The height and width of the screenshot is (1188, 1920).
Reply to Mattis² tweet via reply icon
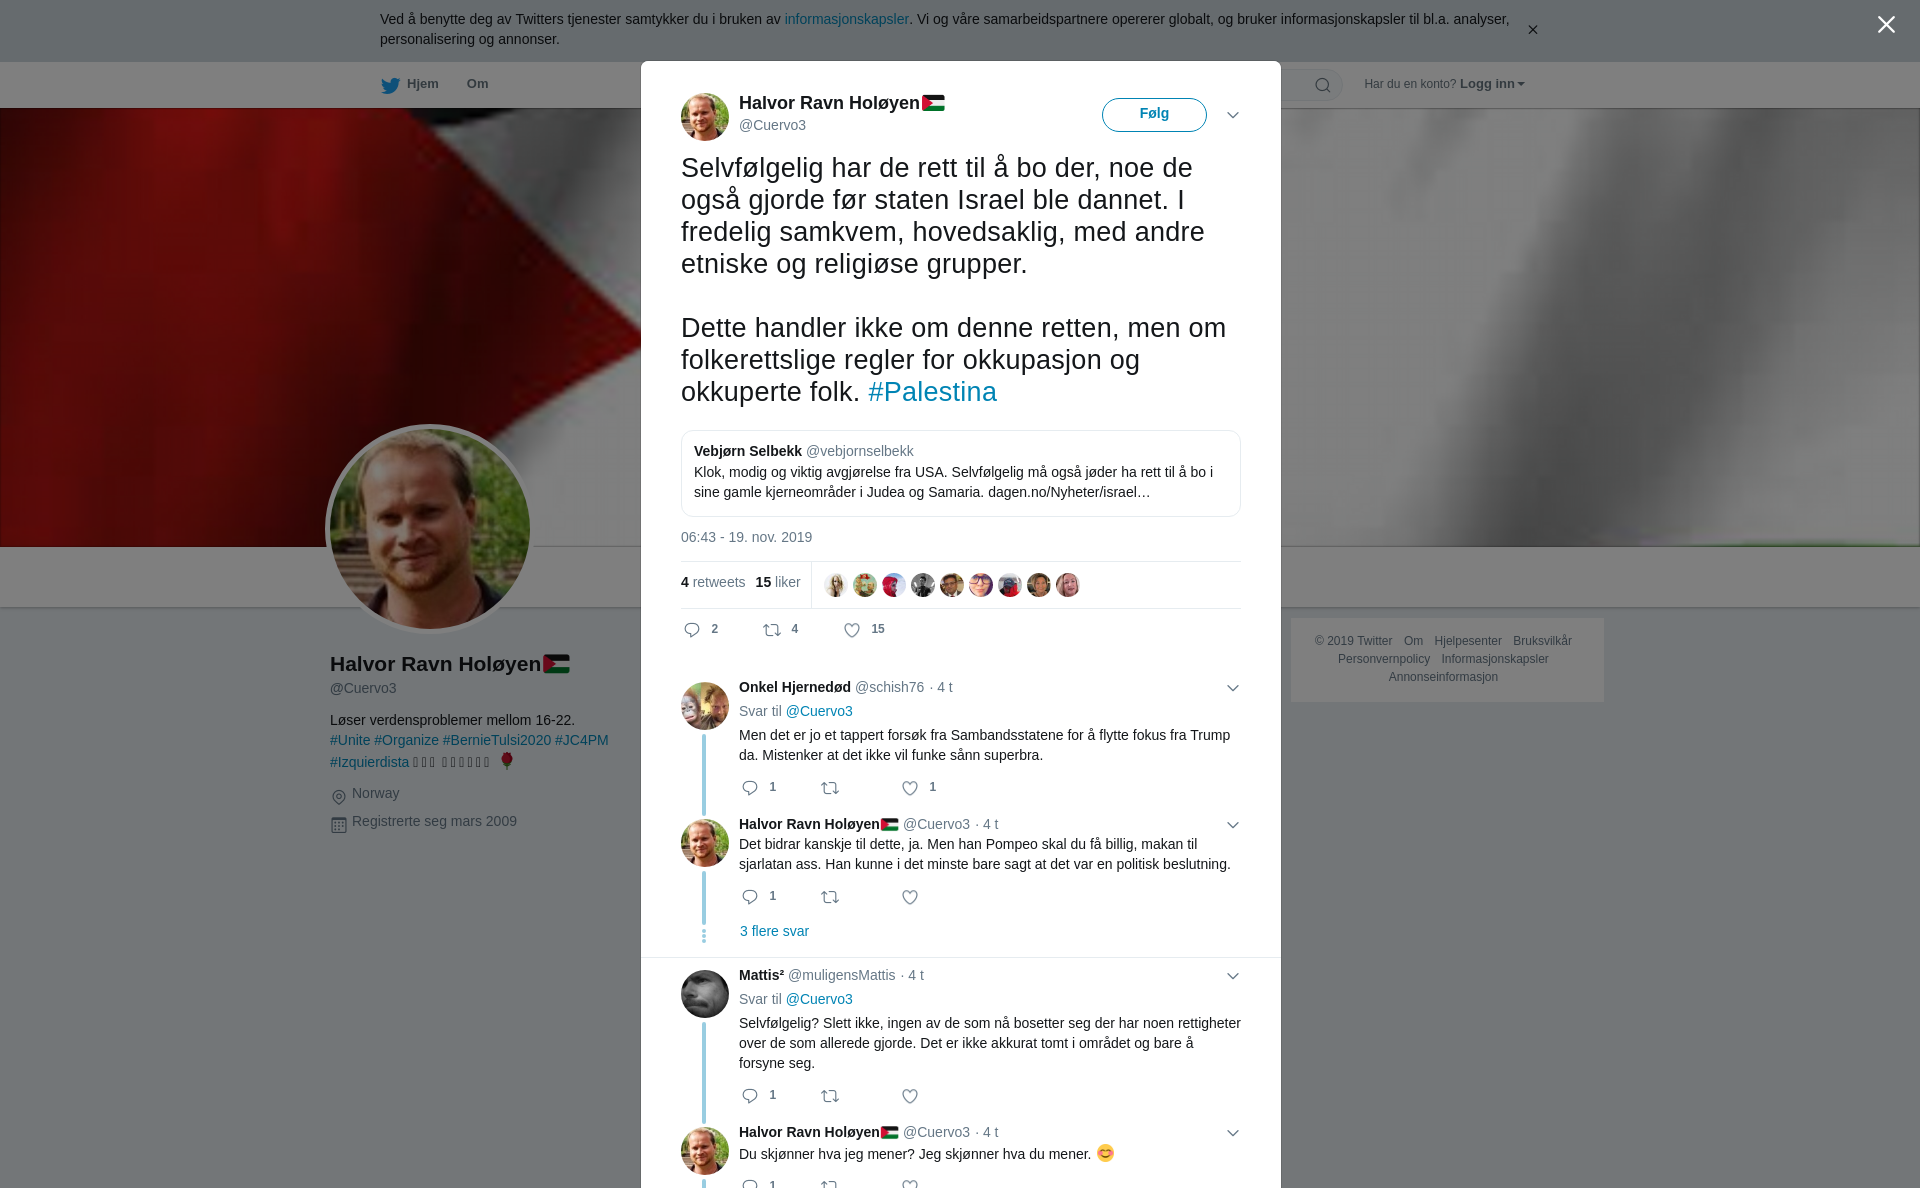click(750, 1096)
